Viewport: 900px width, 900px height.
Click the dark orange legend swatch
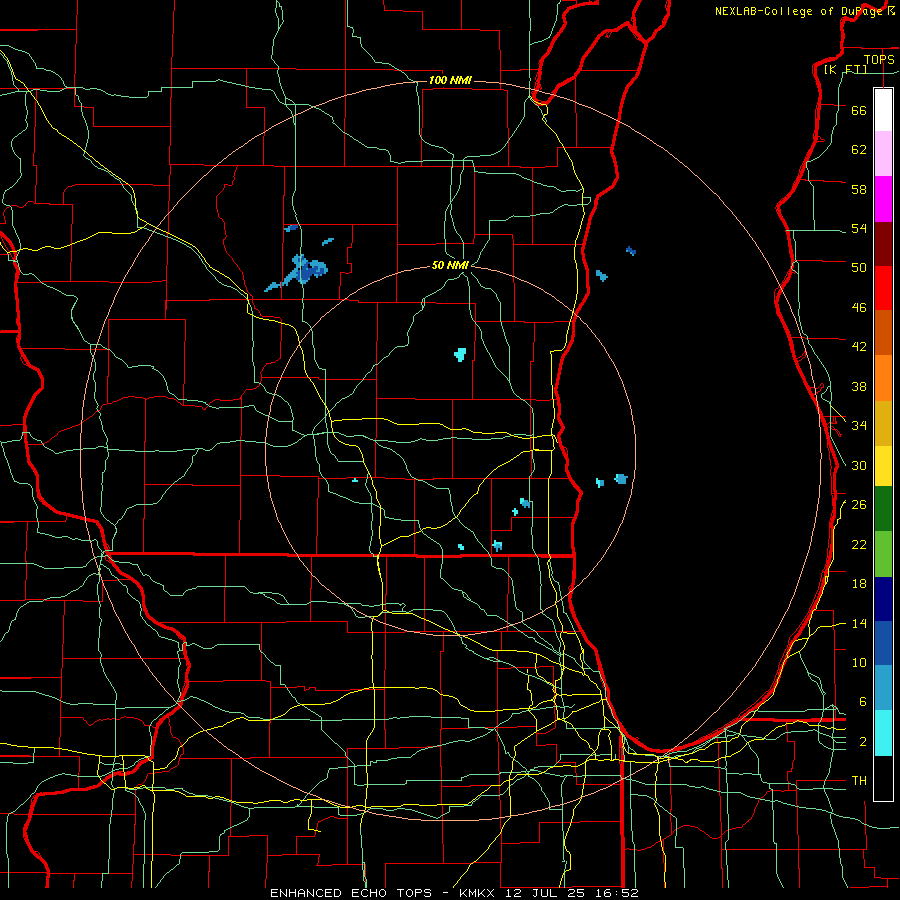(883, 332)
